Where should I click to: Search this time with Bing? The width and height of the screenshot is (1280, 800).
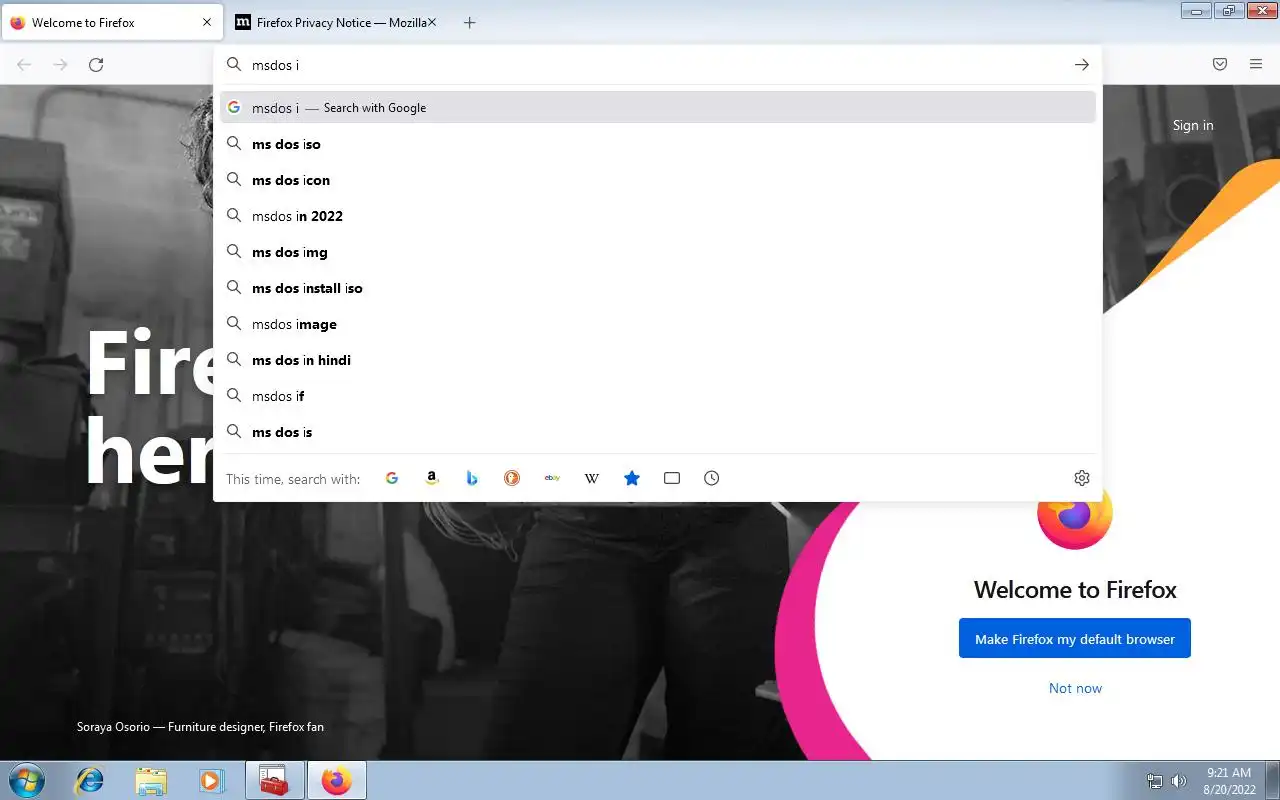point(472,478)
